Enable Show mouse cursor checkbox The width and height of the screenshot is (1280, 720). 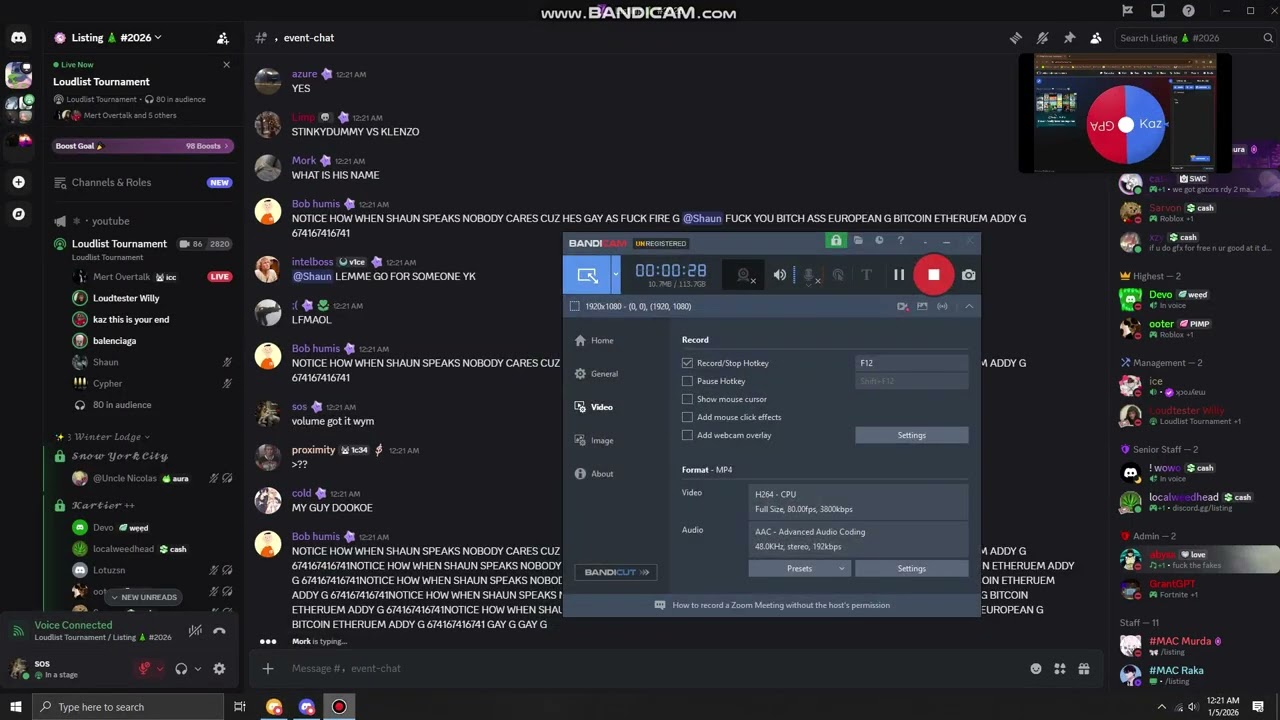click(x=687, y=399)
